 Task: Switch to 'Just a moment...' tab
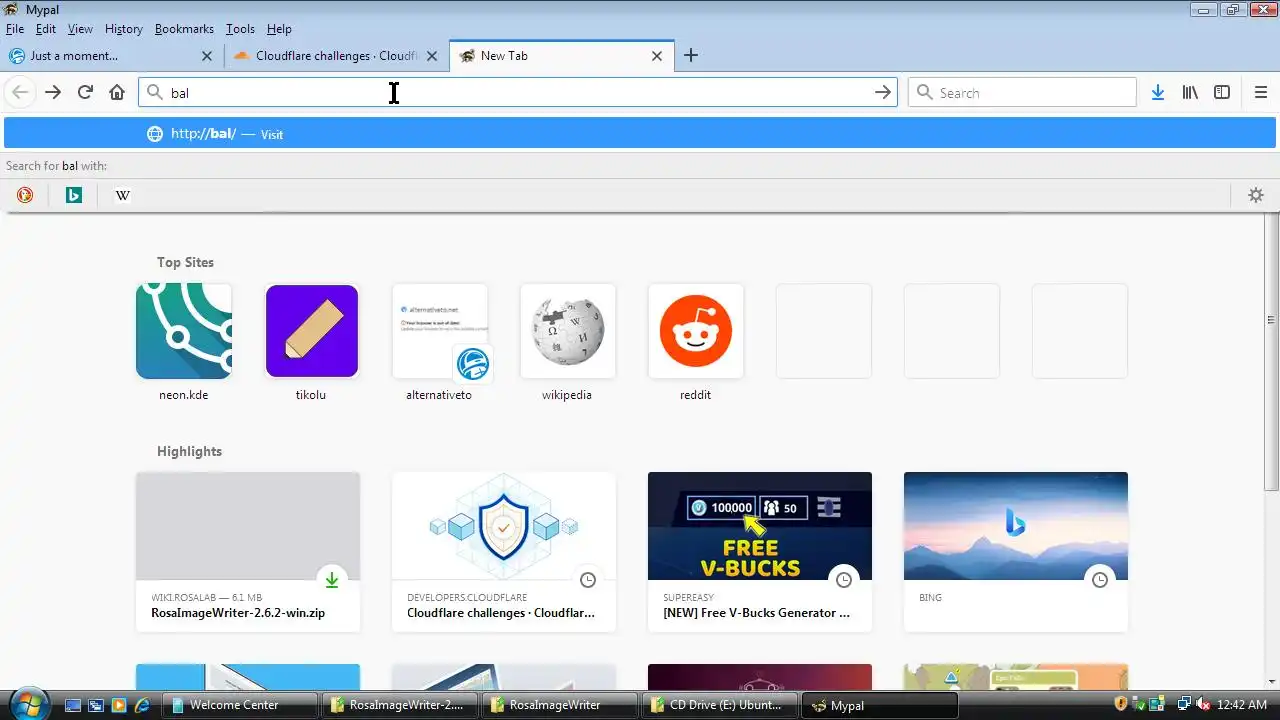coord(111,56)
